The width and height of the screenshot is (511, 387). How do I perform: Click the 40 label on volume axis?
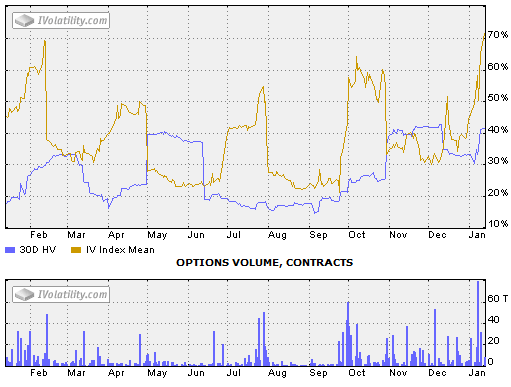tap(493, 320)
